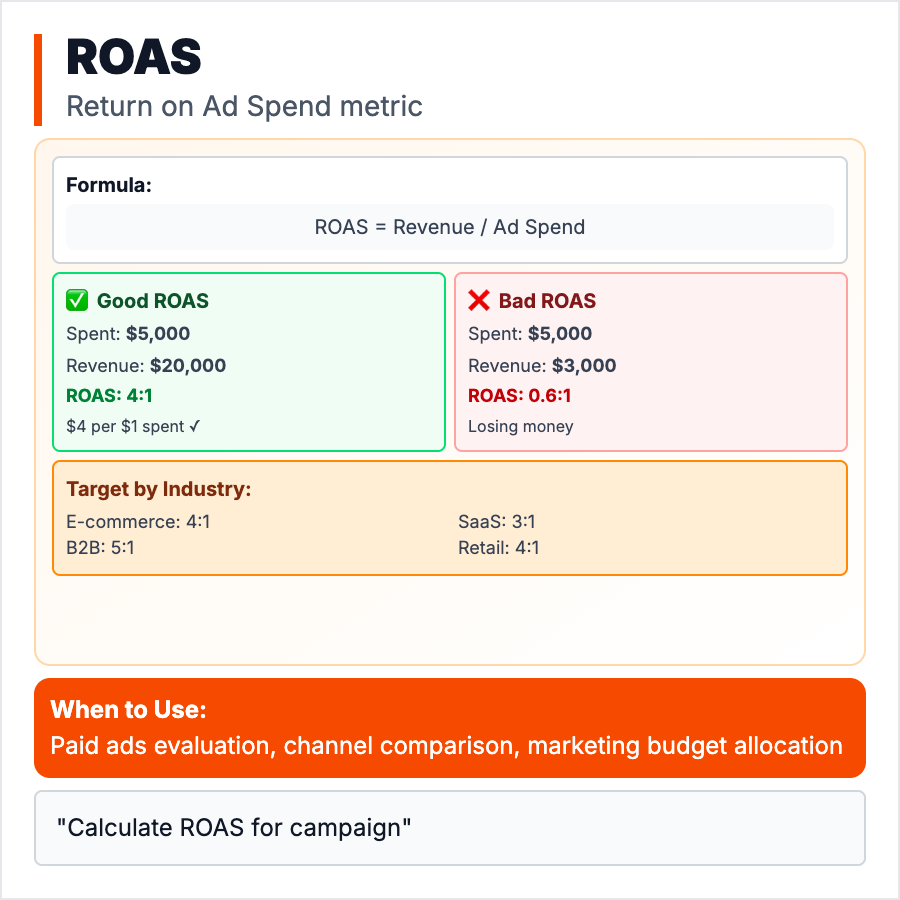Screen dimensions: 900x900
Task: Choose the Retail: 4:1 target
Action: [x=498, y=548]
